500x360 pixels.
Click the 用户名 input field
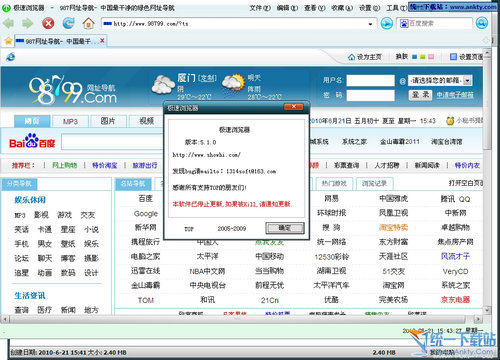click(x=370, y=80)
